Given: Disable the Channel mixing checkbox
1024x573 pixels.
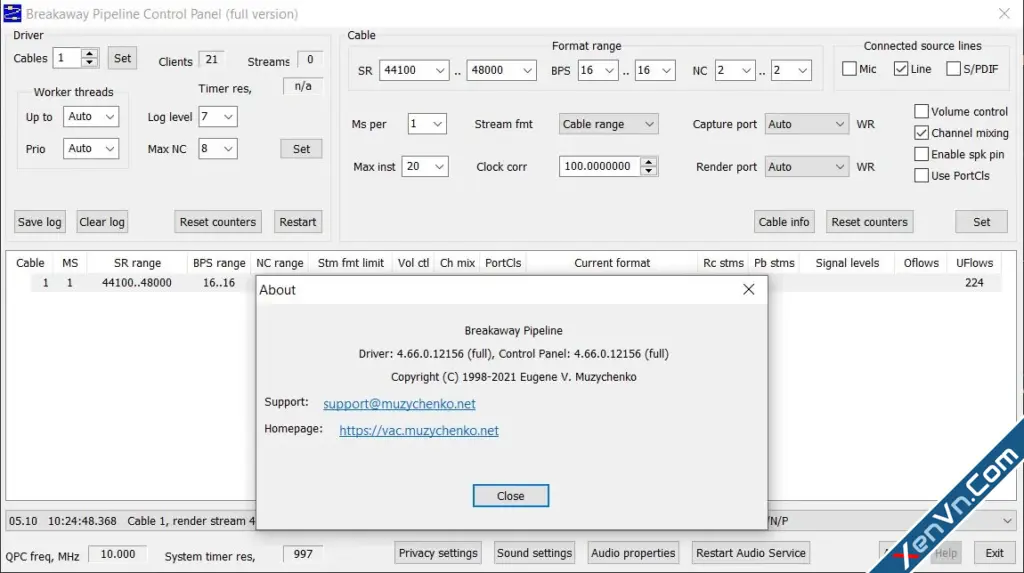Looking at the screenshot, I should (921, 133).
